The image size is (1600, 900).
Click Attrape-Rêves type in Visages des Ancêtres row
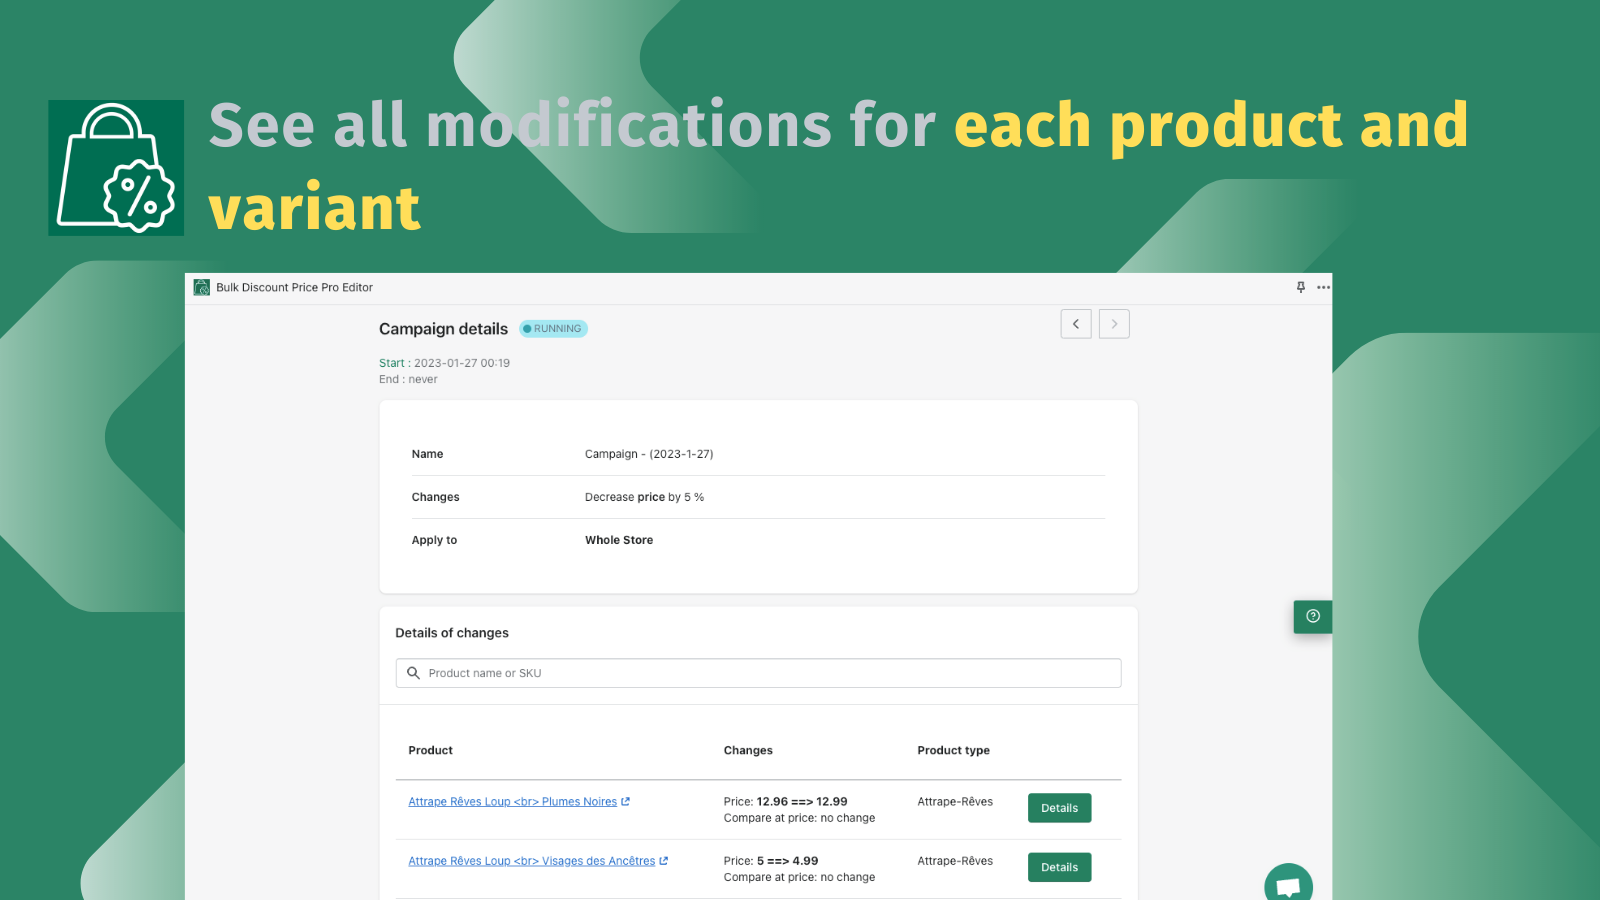(955, 861)
